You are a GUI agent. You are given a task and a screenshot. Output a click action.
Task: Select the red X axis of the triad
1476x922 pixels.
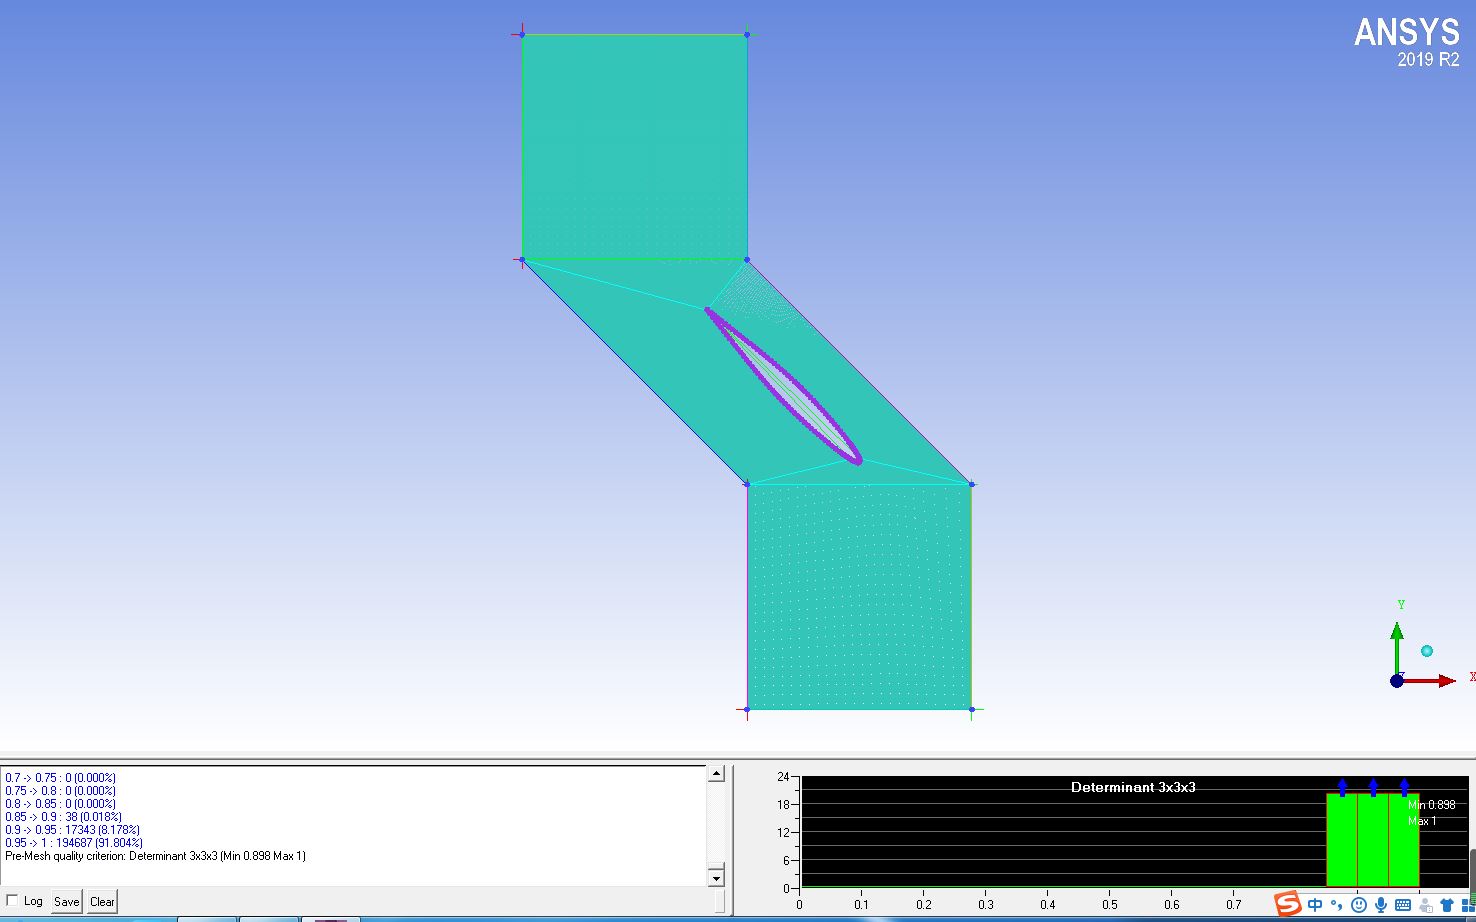point(1430,681)
